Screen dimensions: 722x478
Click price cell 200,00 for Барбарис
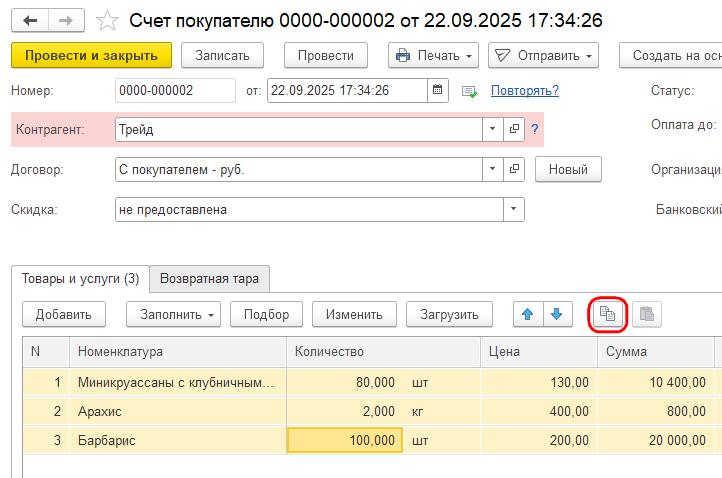point(539,440)
